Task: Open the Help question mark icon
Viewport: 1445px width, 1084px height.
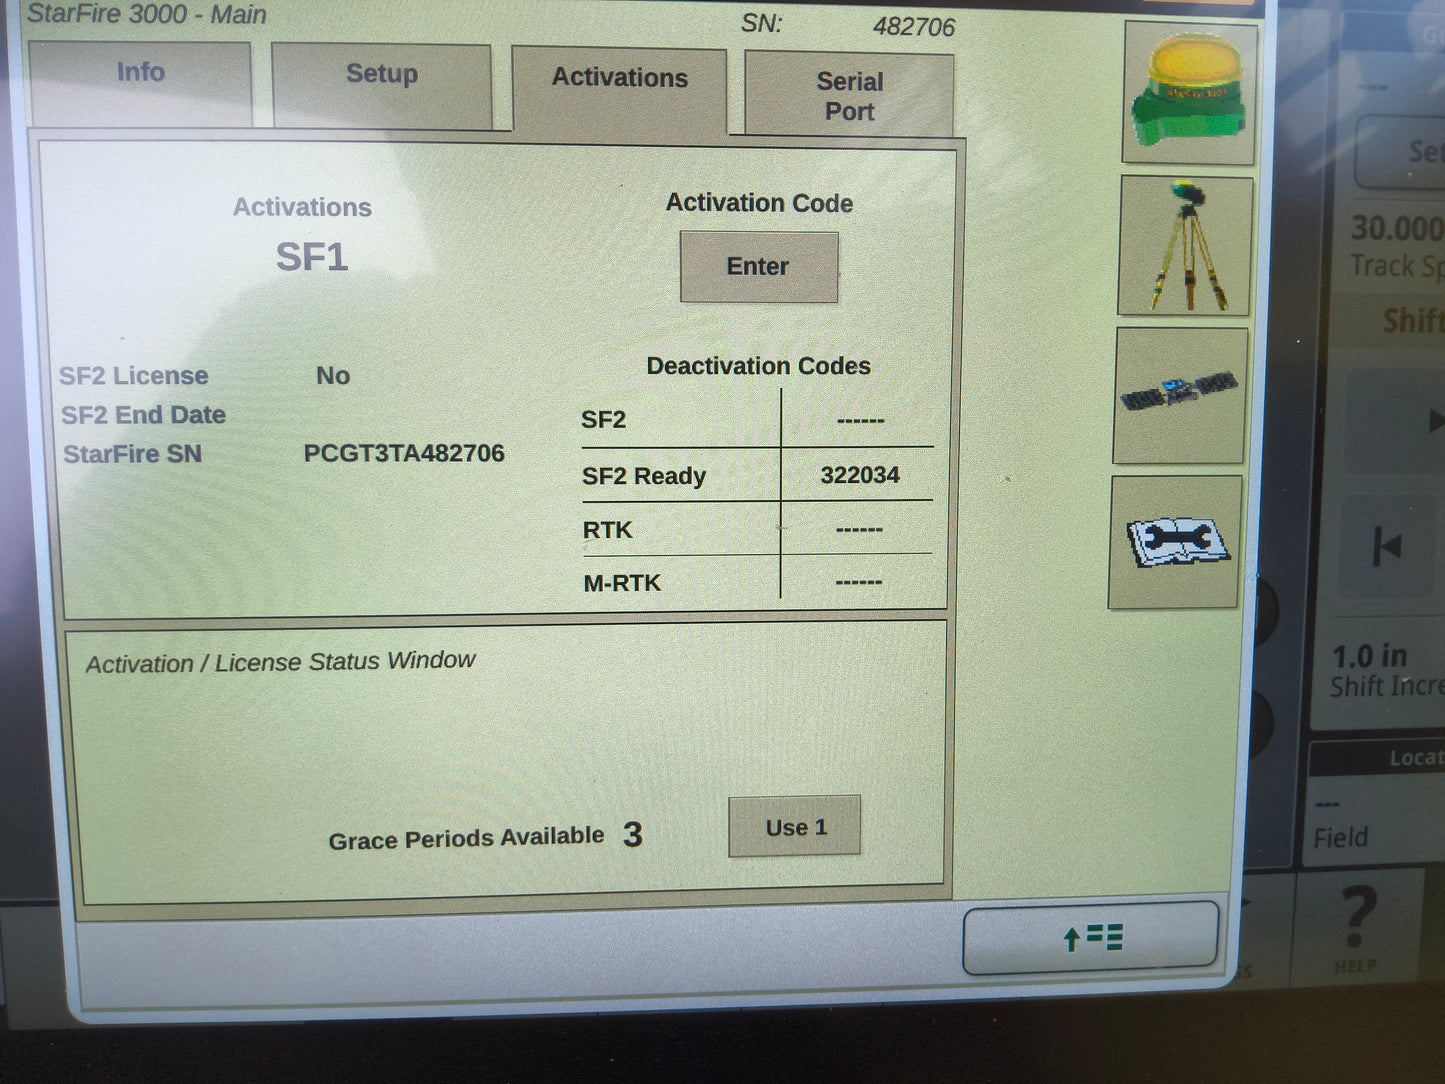Action: click(1356, 928)
